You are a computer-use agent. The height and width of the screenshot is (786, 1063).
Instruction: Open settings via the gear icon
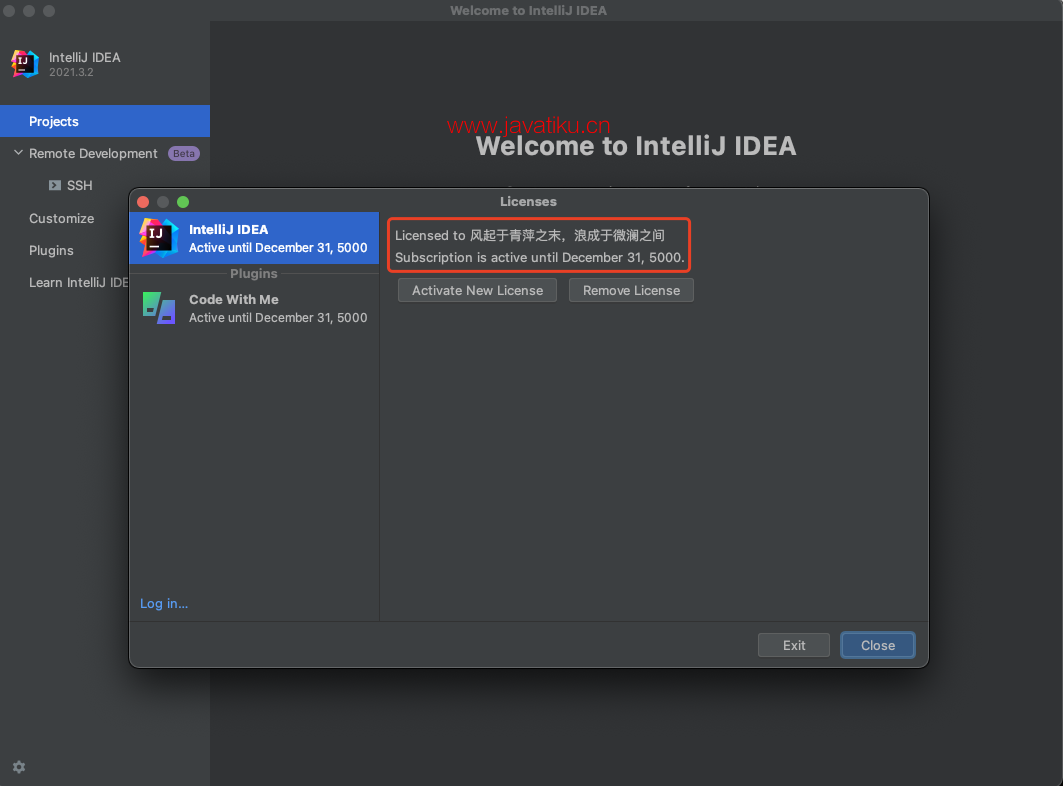[x=19, y=767]
